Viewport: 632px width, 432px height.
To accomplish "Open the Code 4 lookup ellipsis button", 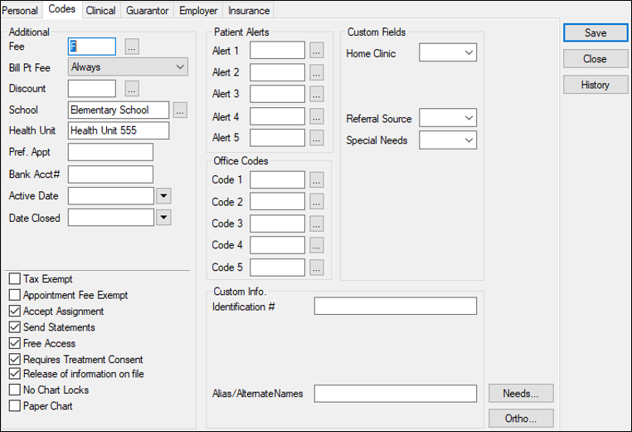I will (316, 246).
